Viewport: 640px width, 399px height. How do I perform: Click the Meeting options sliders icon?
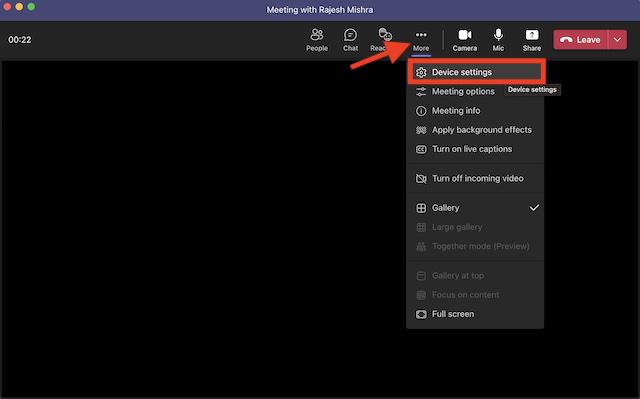421,91
